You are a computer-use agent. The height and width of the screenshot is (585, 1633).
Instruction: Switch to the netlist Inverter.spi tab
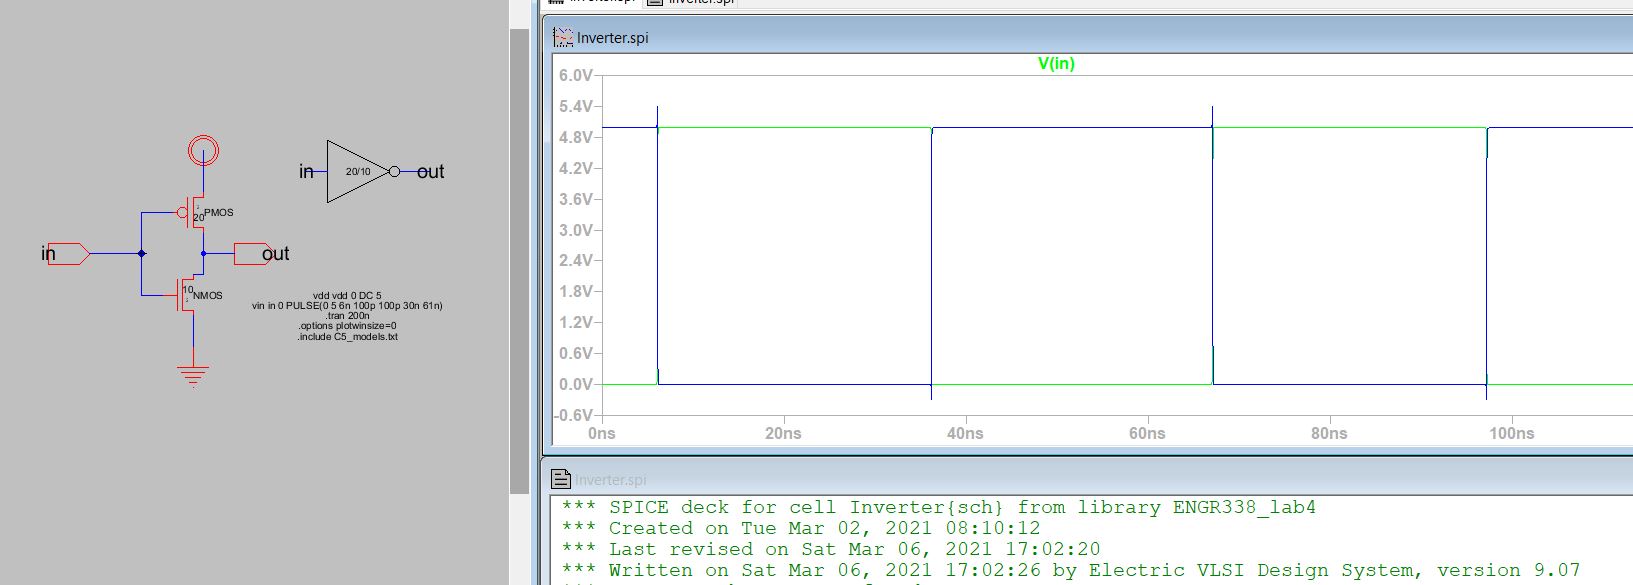692,2
